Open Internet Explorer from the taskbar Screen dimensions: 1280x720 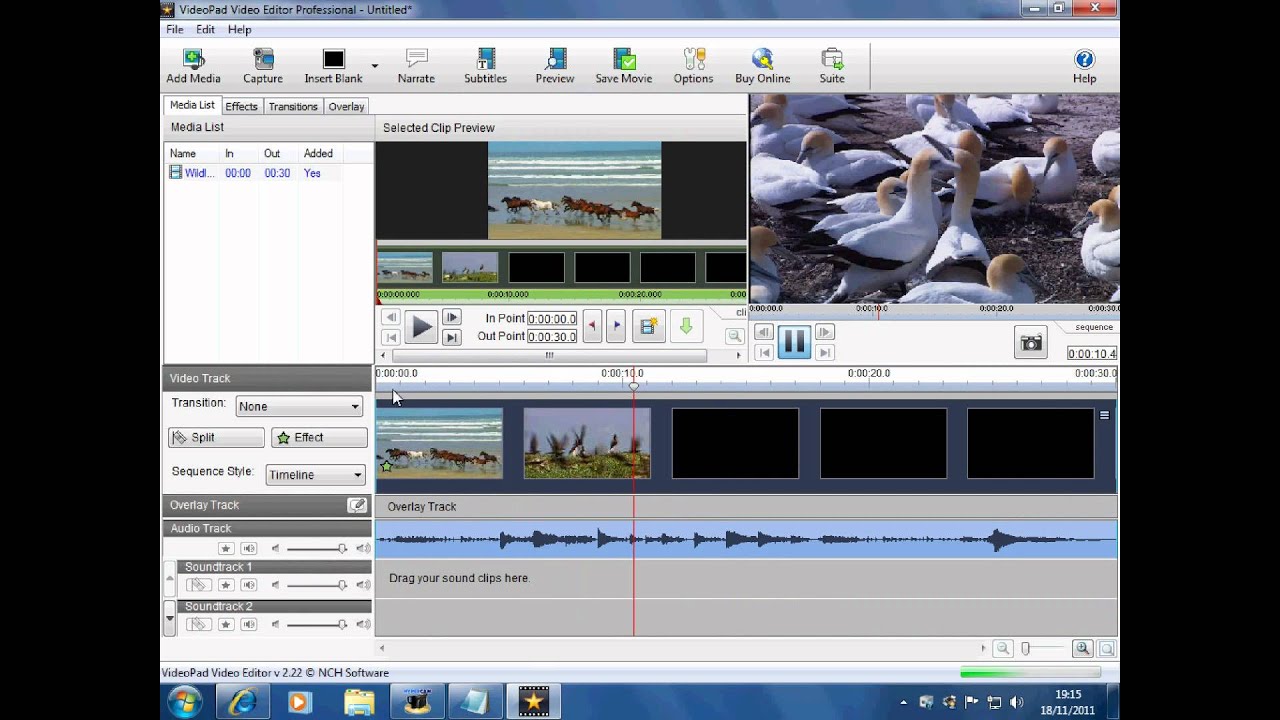[242, 702]
